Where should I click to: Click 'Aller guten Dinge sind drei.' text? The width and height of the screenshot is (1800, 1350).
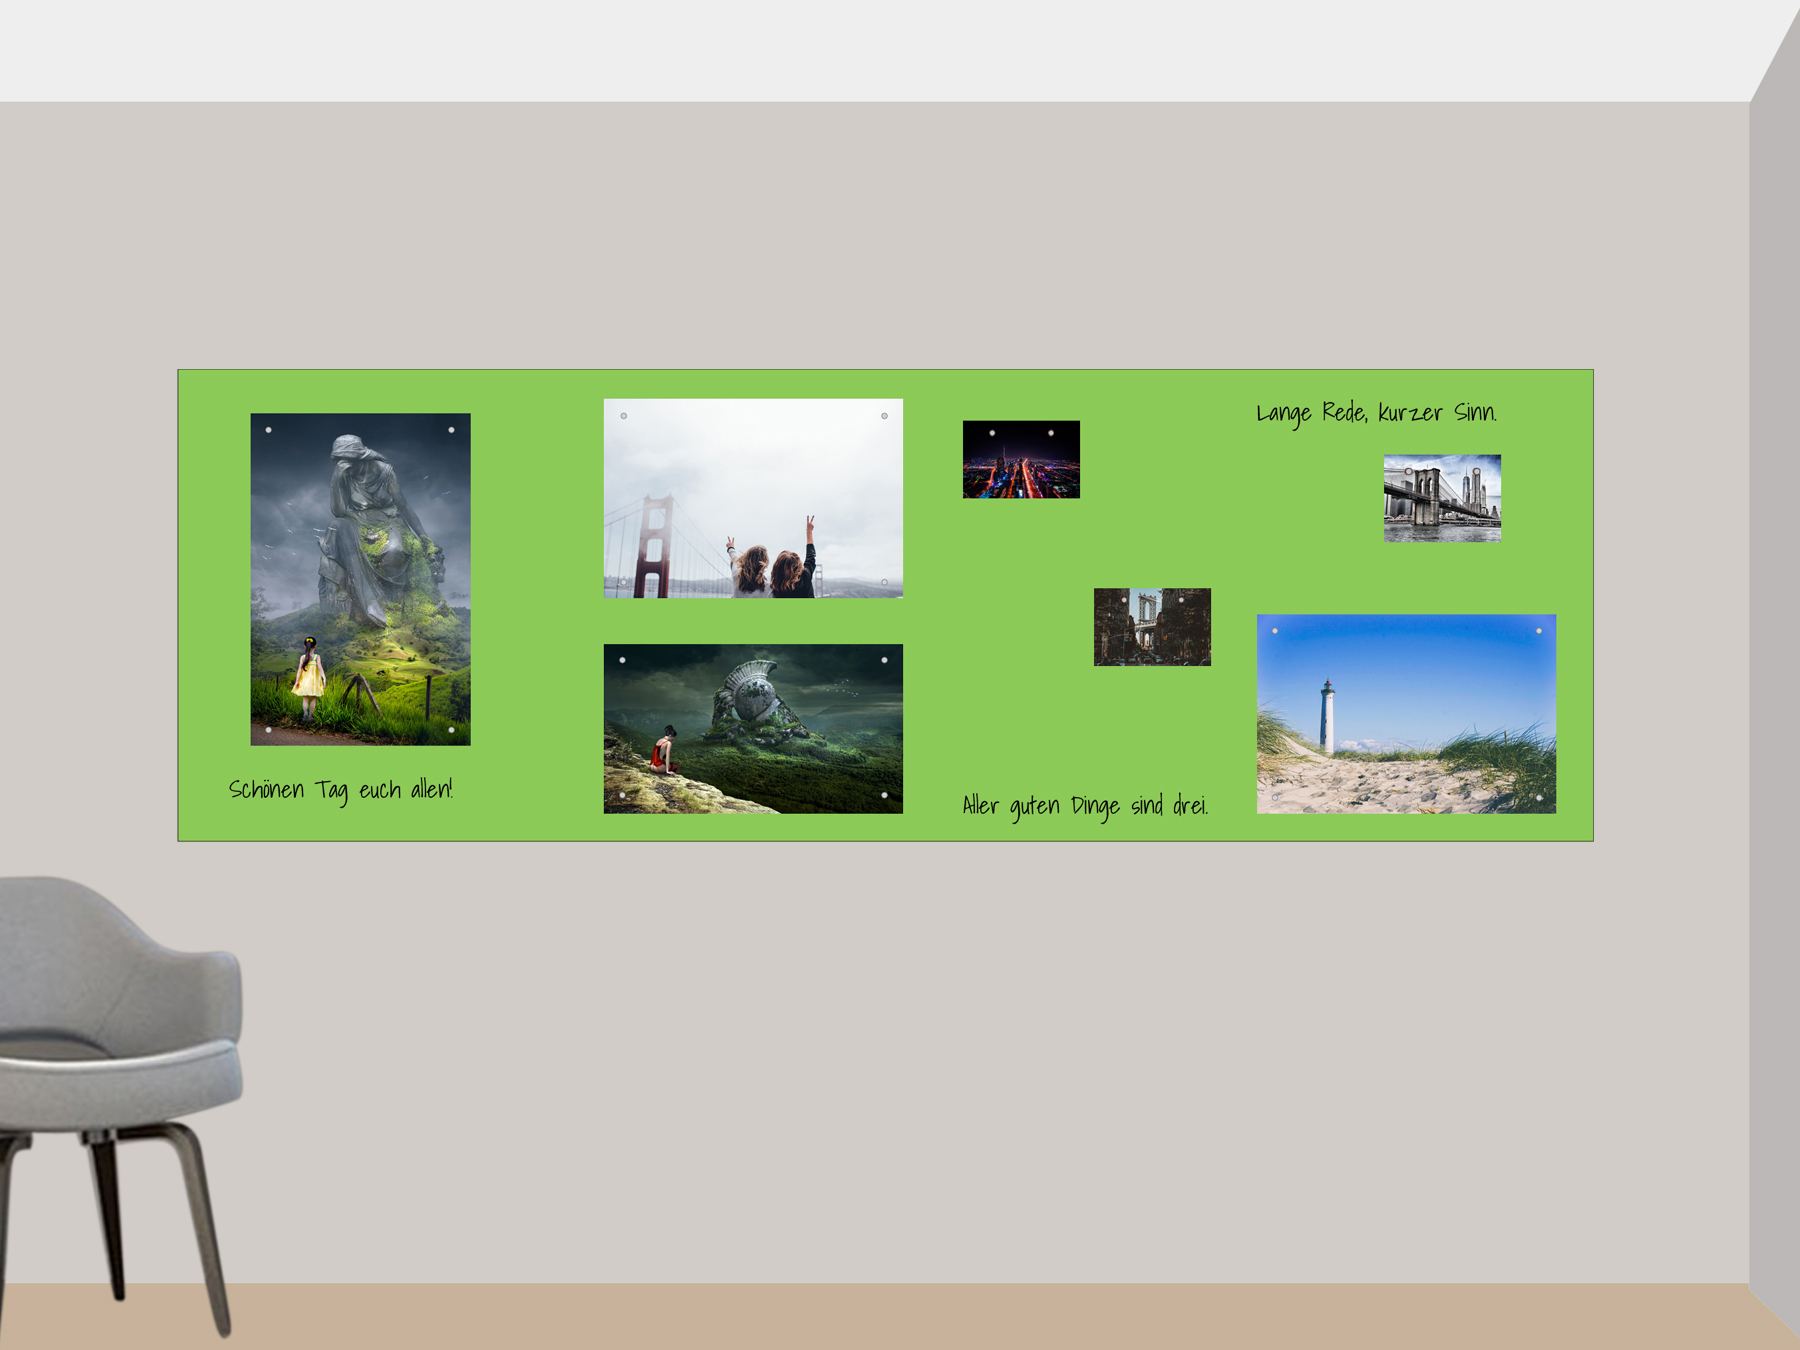point(1085,806)
